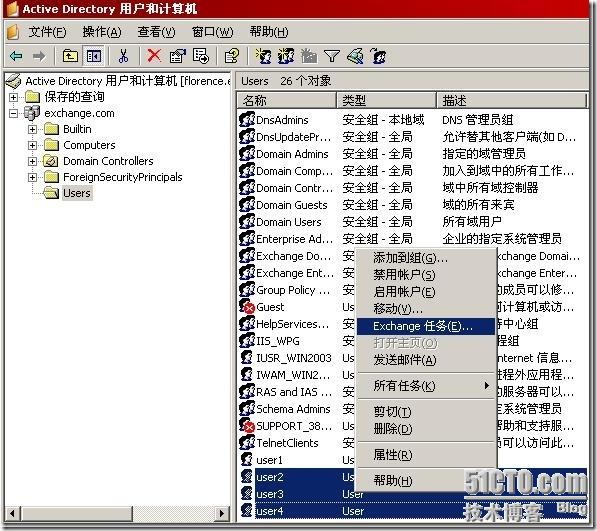Select Domain Users in the list
Screen dimensions: 597x531
(x=289, y=222)
